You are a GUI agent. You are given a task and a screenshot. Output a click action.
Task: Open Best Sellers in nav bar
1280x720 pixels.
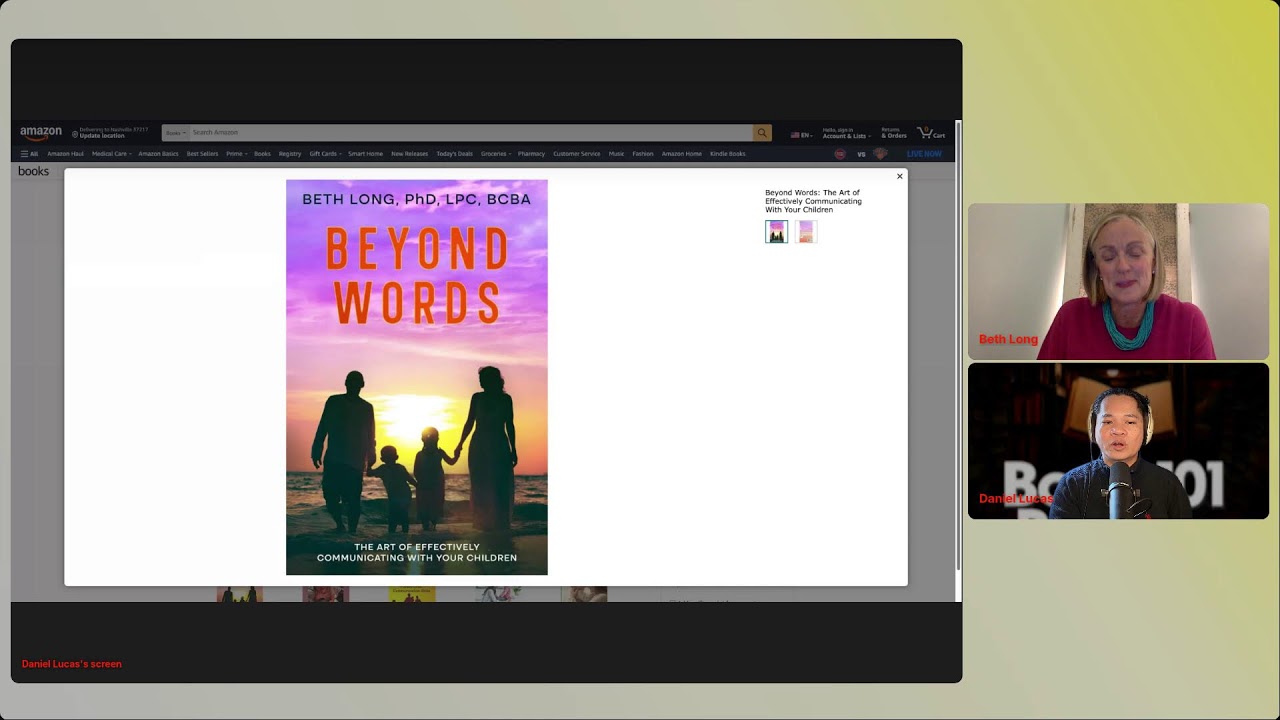click(202, 154)
